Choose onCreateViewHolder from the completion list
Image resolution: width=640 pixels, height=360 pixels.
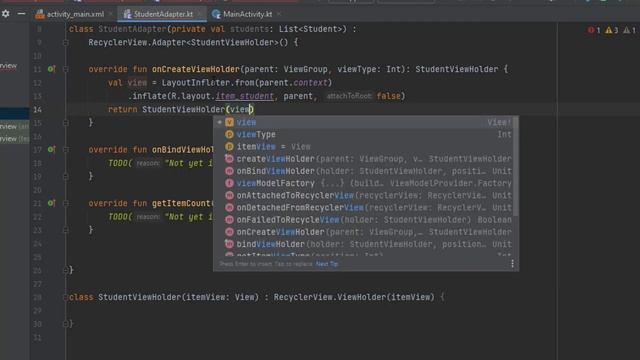[364, 232]
